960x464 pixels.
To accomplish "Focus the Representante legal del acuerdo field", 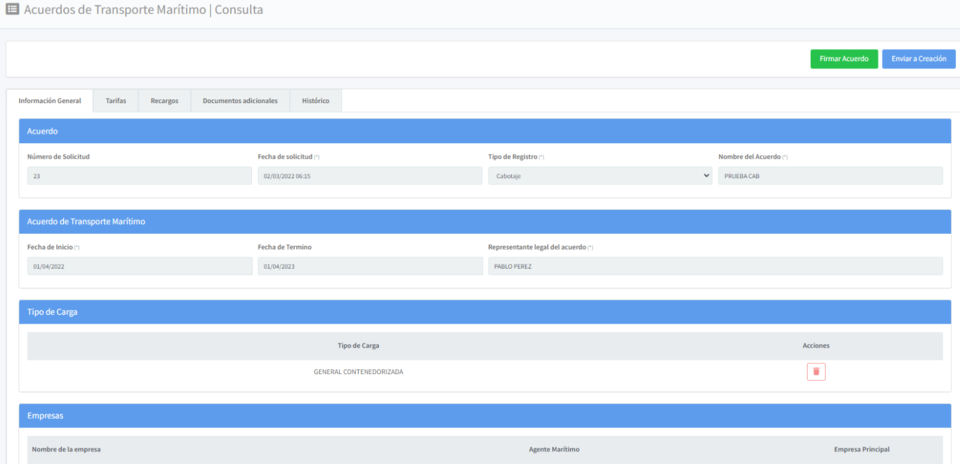I will (x=715, y=267).
